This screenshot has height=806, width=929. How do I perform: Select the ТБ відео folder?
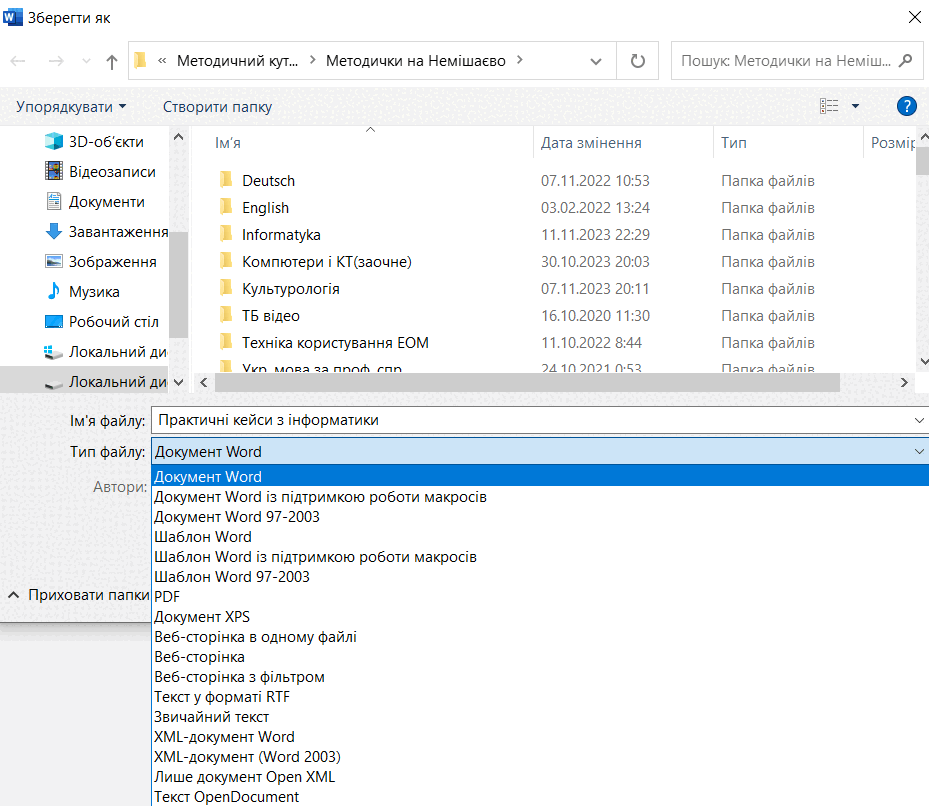[x=271, y=316]
